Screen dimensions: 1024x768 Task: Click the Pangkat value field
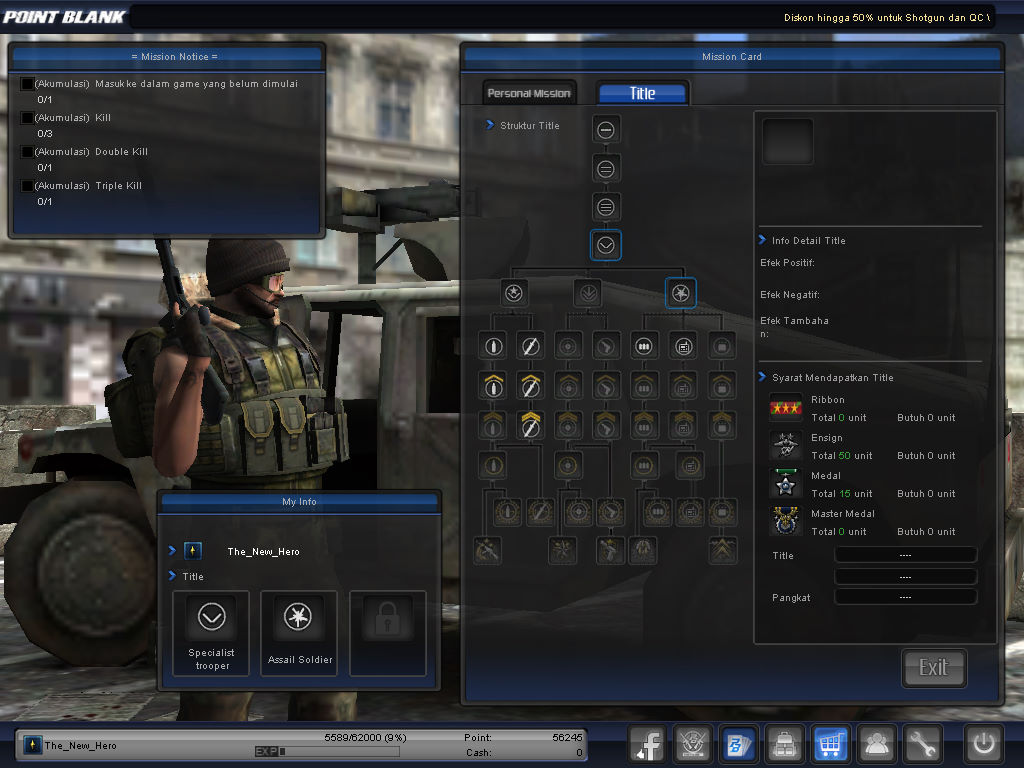(905, 597)
